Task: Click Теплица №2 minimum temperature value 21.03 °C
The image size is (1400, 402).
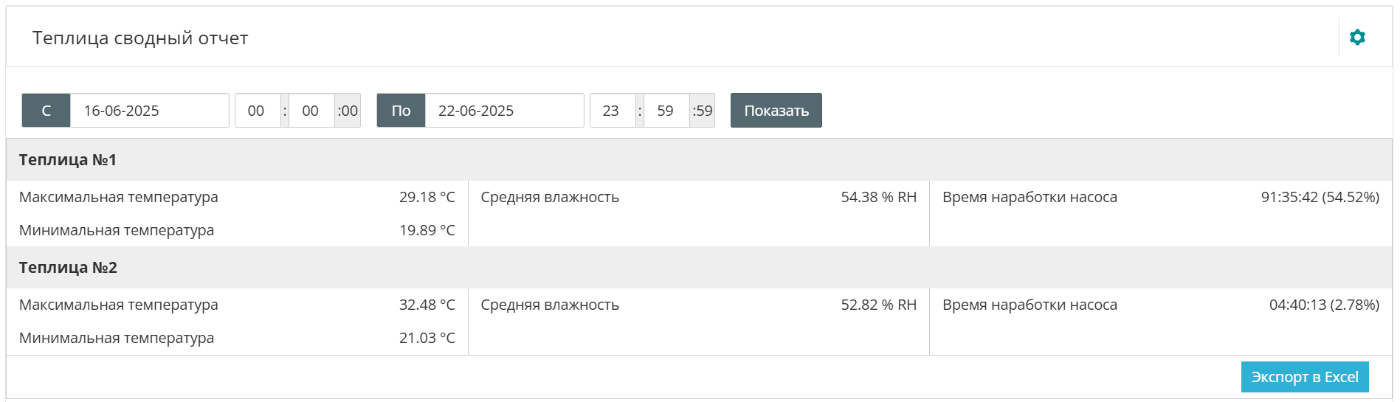Action: click(x=427, y=338)
